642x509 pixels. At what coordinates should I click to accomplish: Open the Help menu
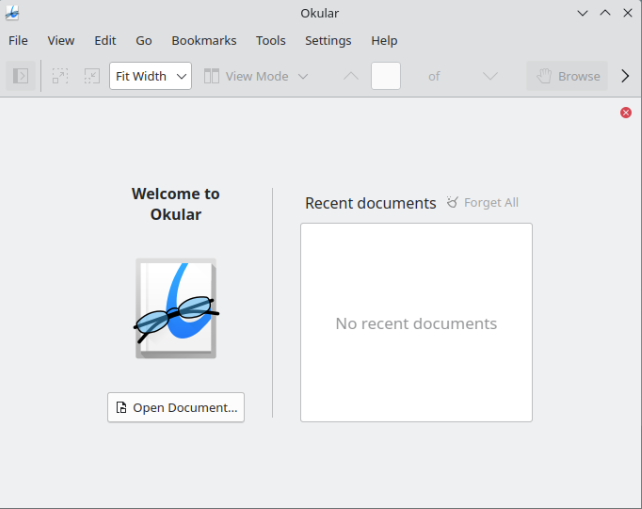point(384,41)
